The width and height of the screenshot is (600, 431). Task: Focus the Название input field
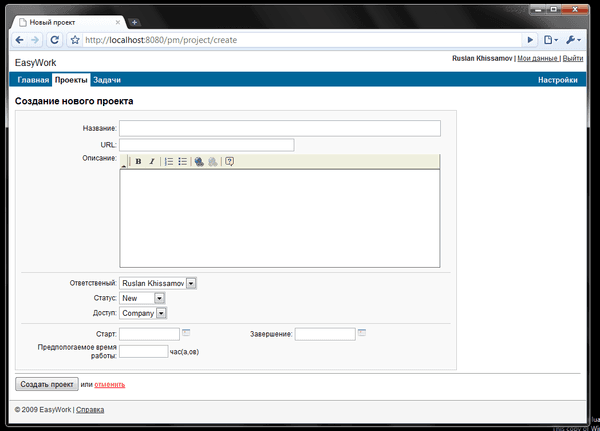click(280, 128)
